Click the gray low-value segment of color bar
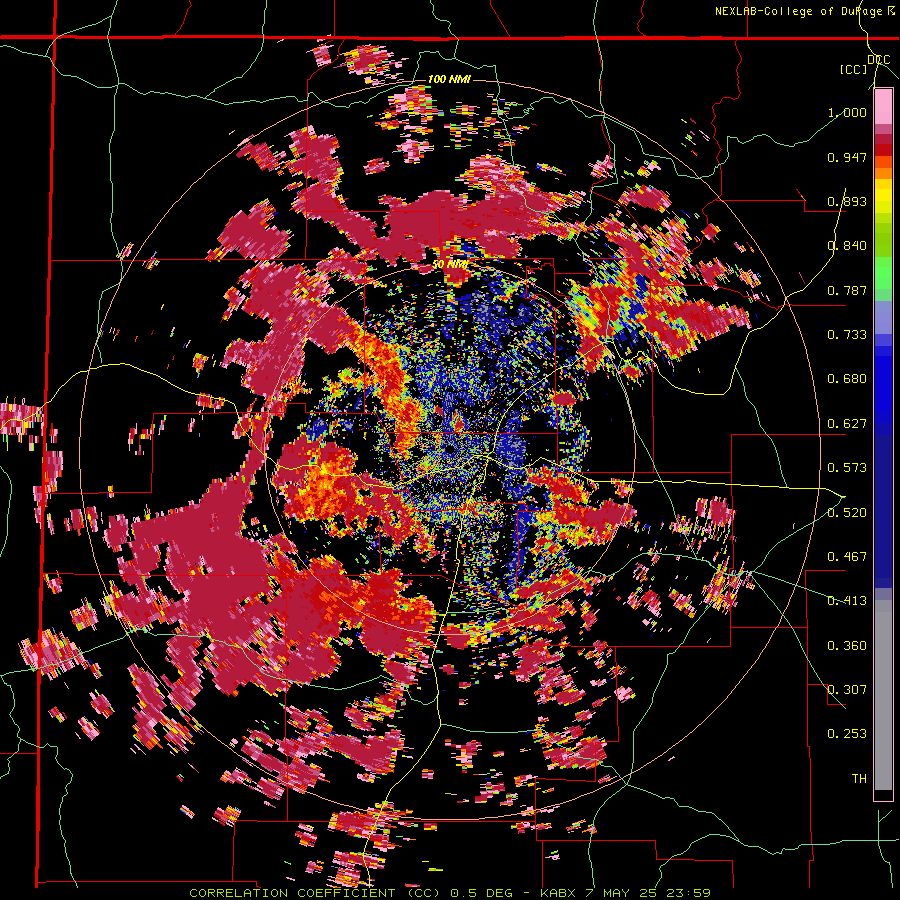The height and width of the screenshot is (900, 900). tap(883, 695)
